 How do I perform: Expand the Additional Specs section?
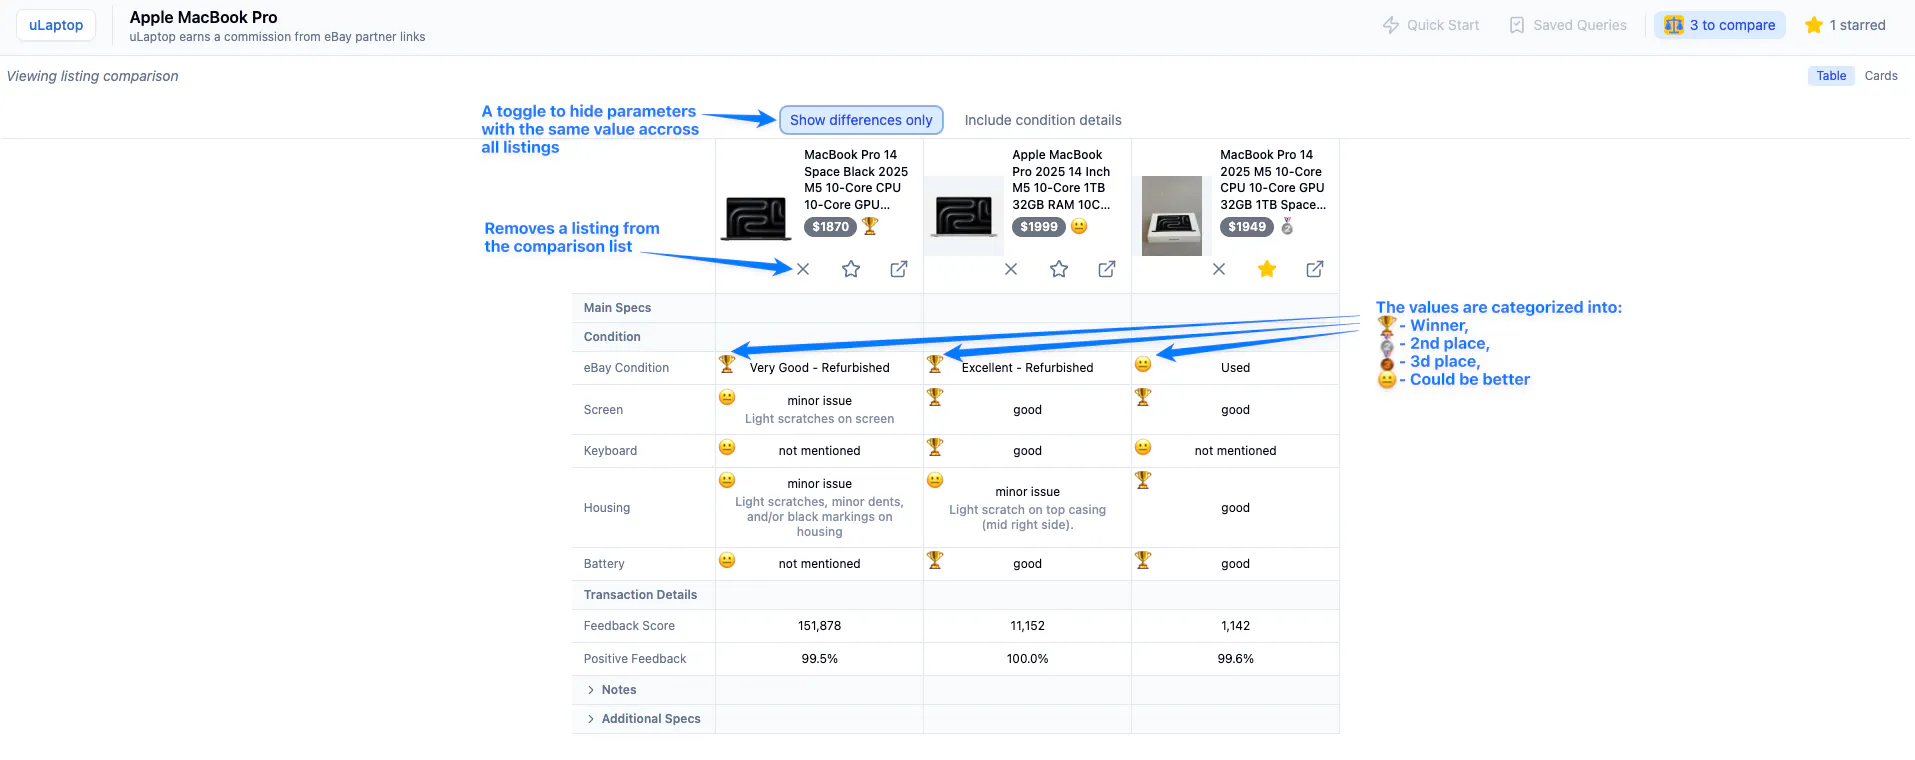(x=644, y=719)
